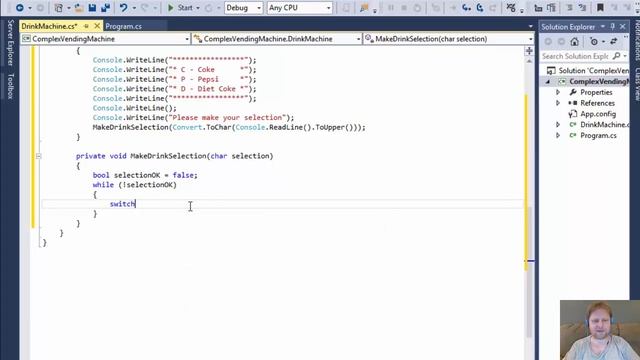Select App.config in Solution Explorer
Viewport: 640px width, 360px height.
[598, 114]
